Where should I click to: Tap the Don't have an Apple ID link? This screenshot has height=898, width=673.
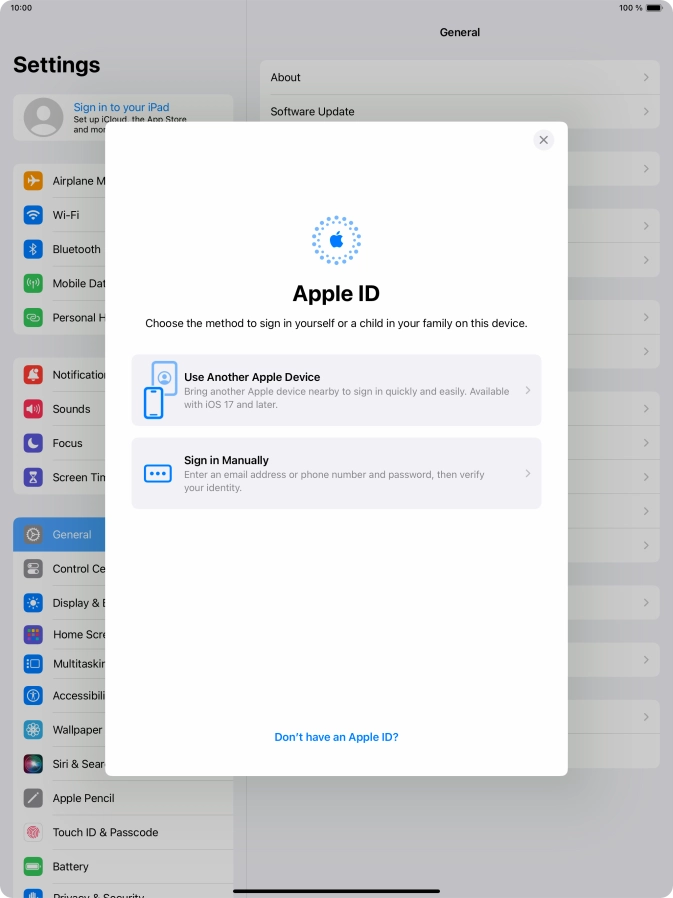click(336, 737)
